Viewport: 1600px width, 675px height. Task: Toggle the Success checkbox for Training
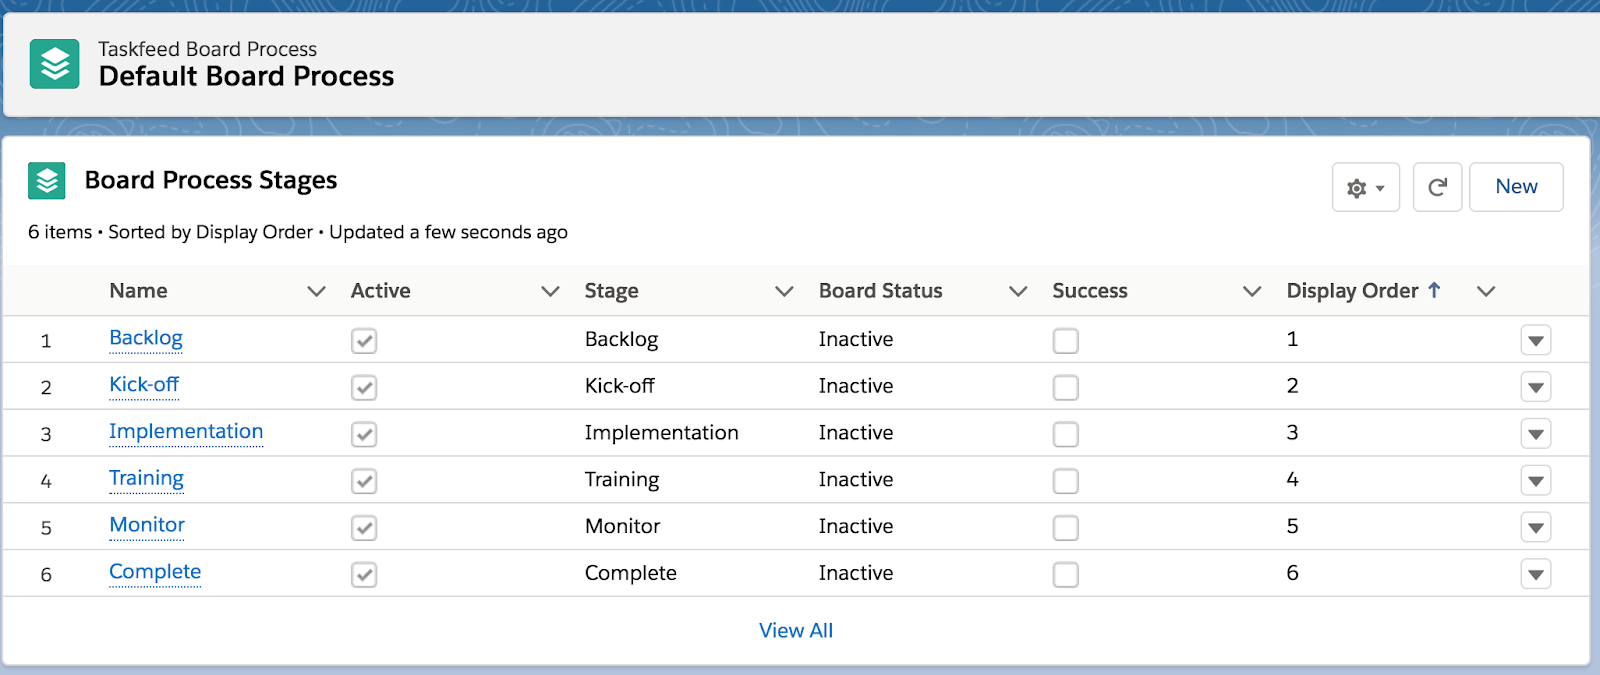[1065, 481]
